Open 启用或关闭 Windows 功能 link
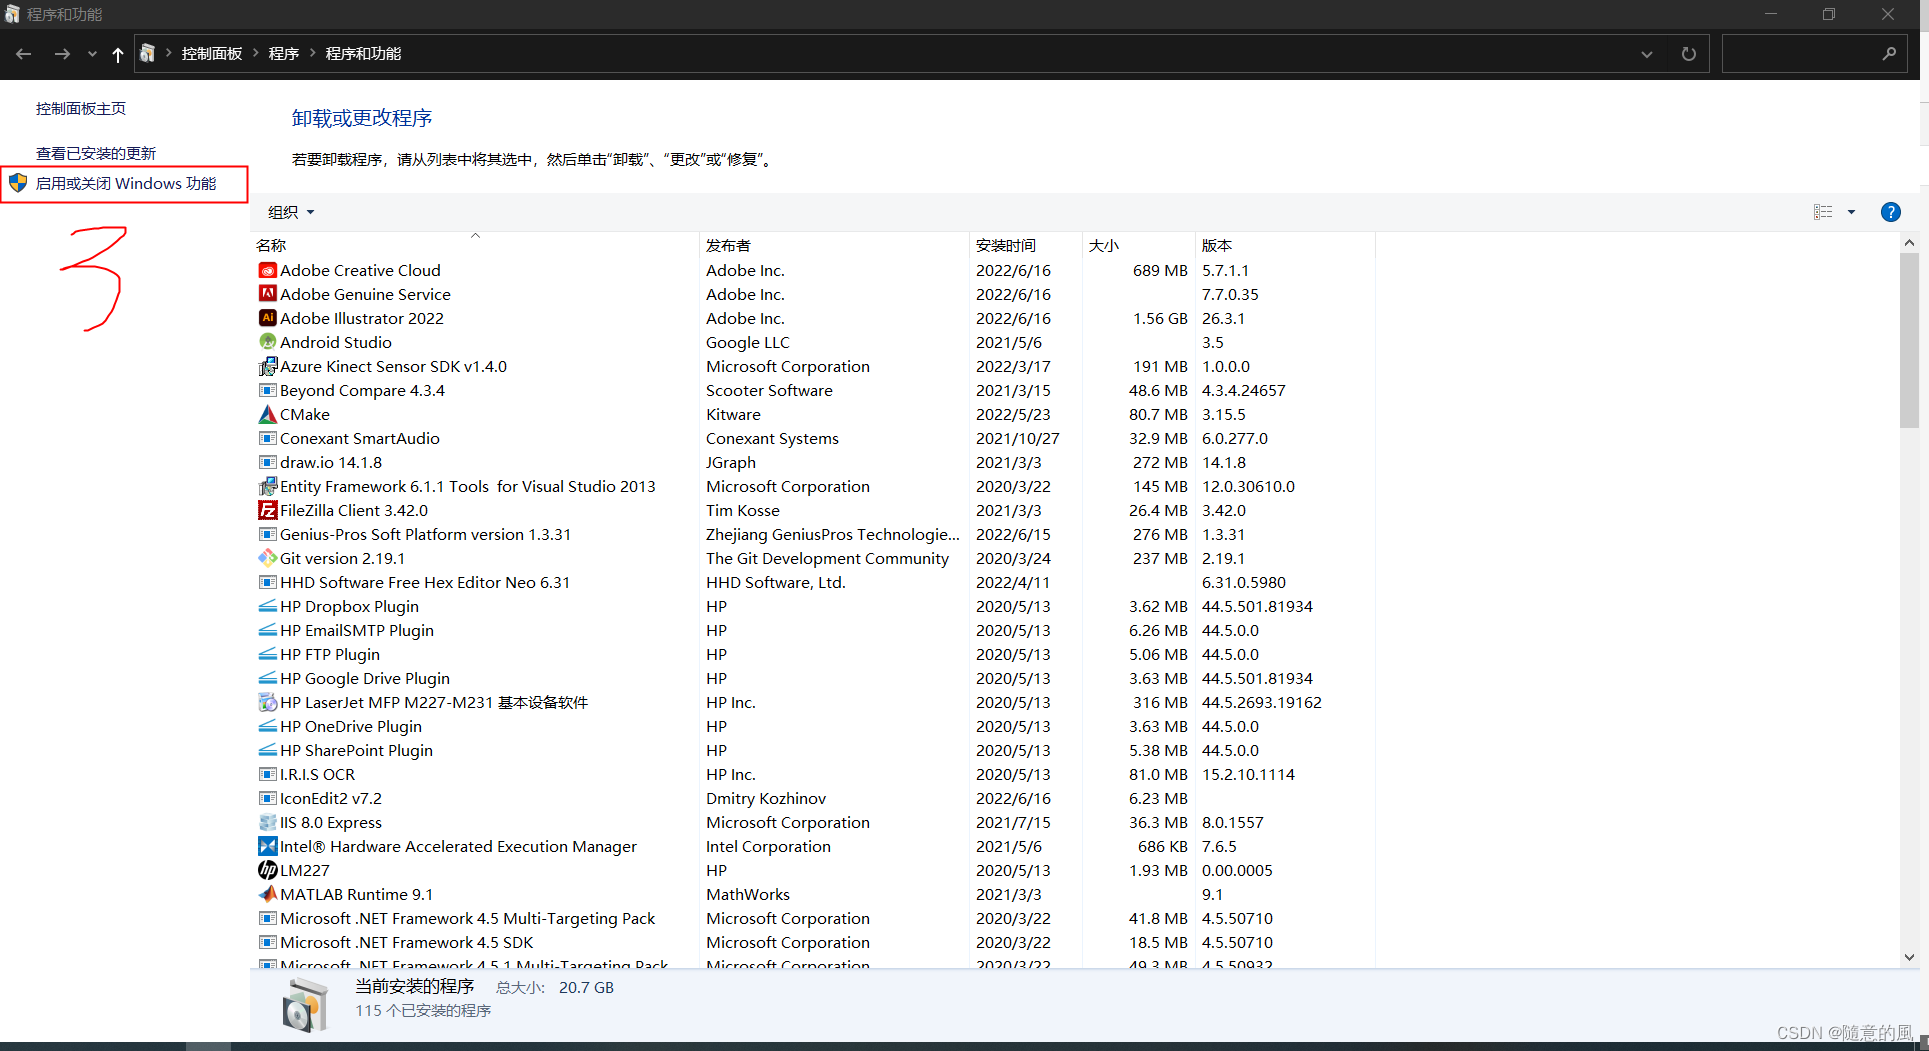1929x1051 pixels. coord(126,183)
